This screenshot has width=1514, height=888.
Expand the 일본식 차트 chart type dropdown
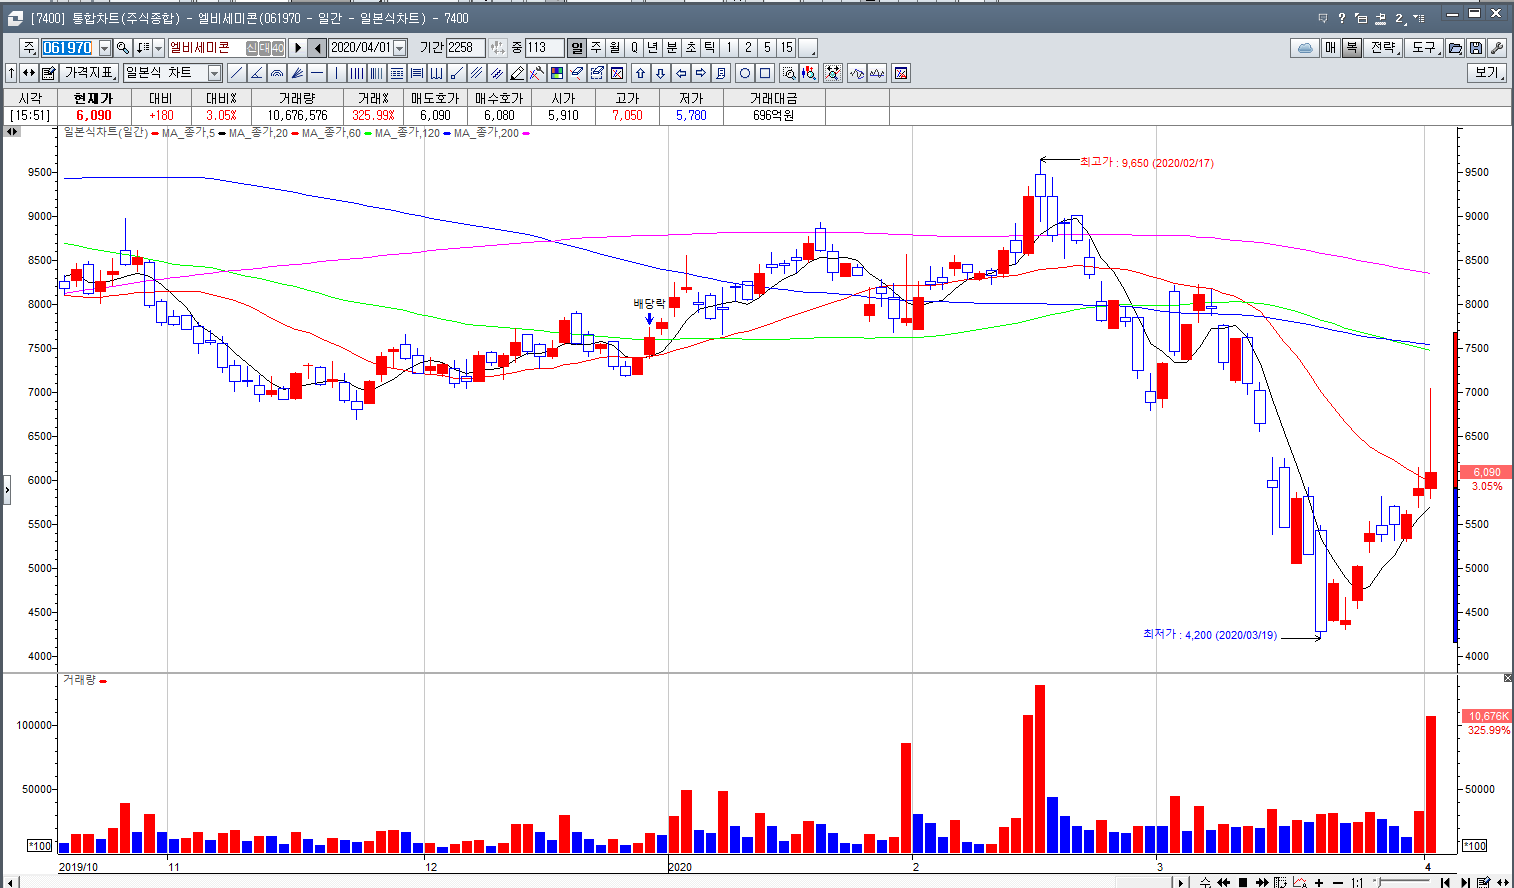tap(214, 73)
